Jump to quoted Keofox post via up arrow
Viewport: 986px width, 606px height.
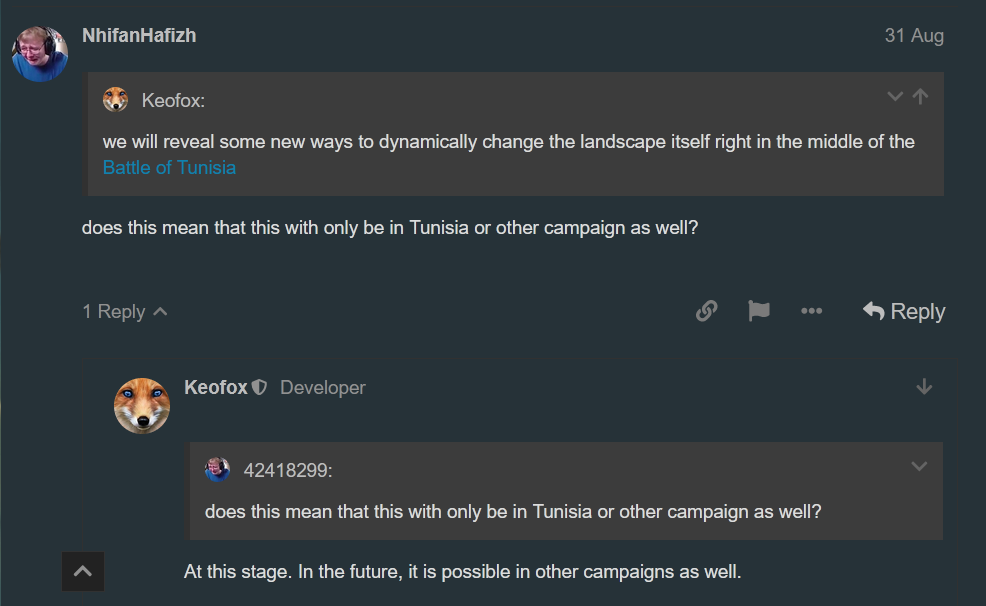921,96
